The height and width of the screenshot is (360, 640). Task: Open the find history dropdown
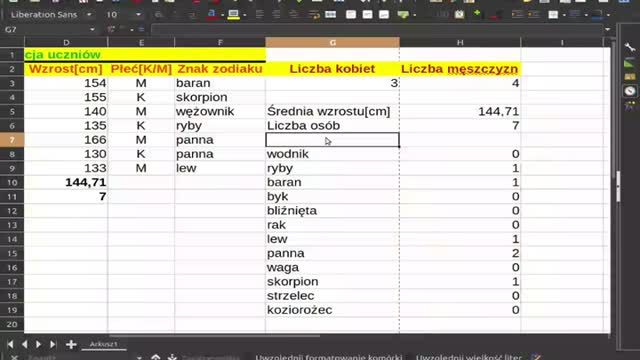coord(139,358)
